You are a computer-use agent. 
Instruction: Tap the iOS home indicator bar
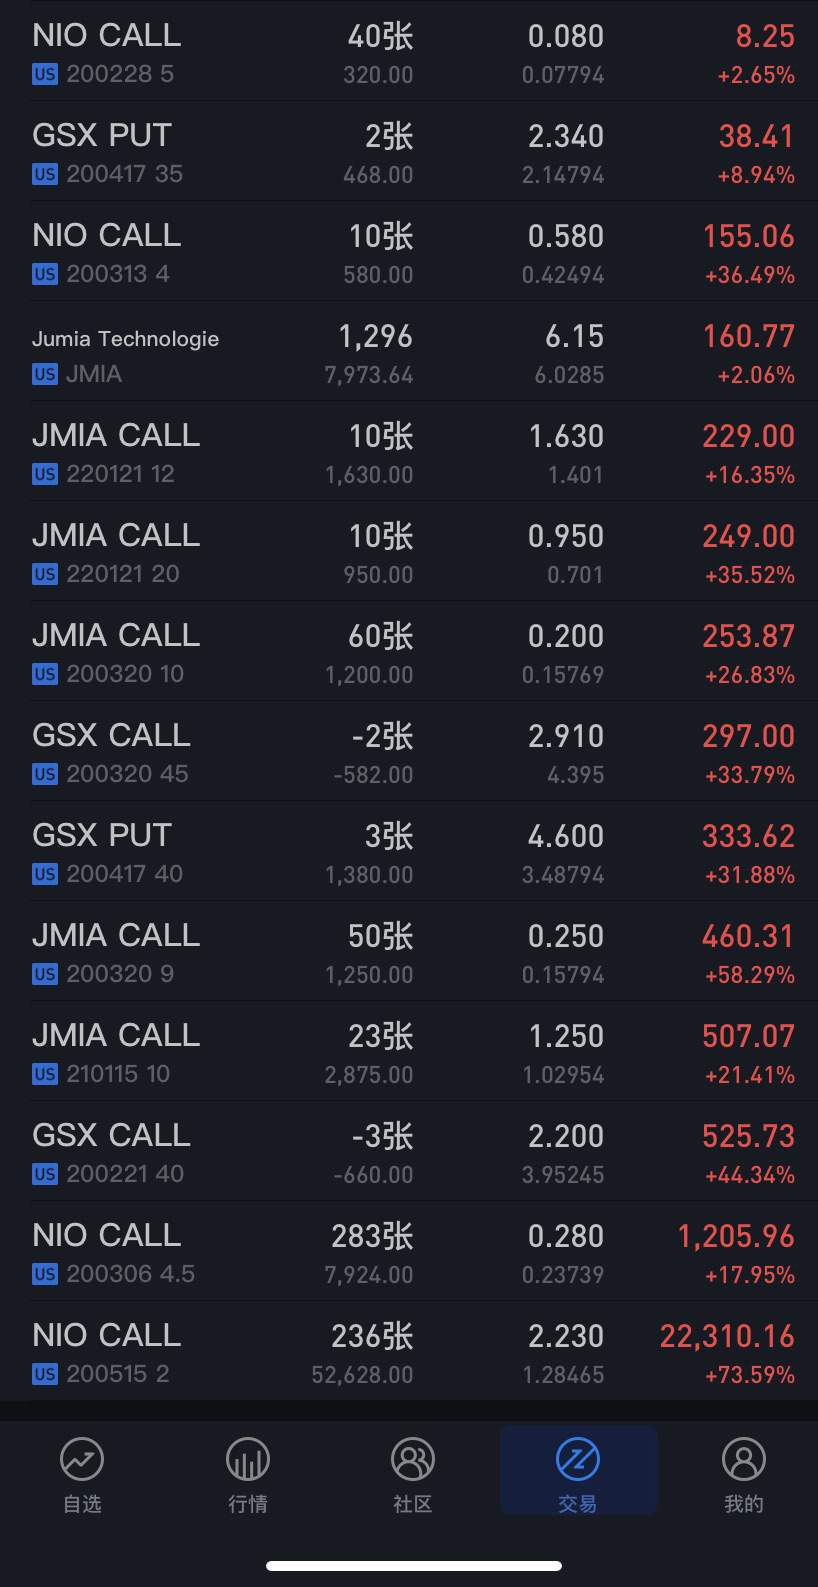click(414, 1565)
